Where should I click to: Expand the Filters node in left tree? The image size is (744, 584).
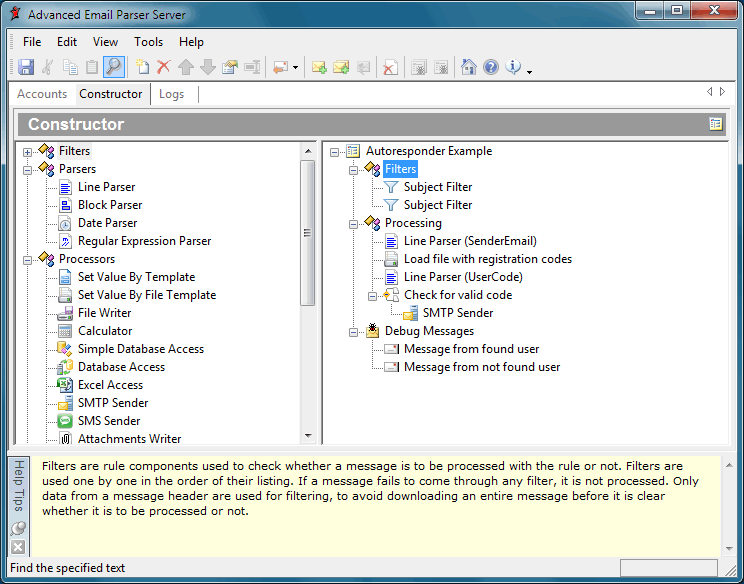click(x=28, y=152)
